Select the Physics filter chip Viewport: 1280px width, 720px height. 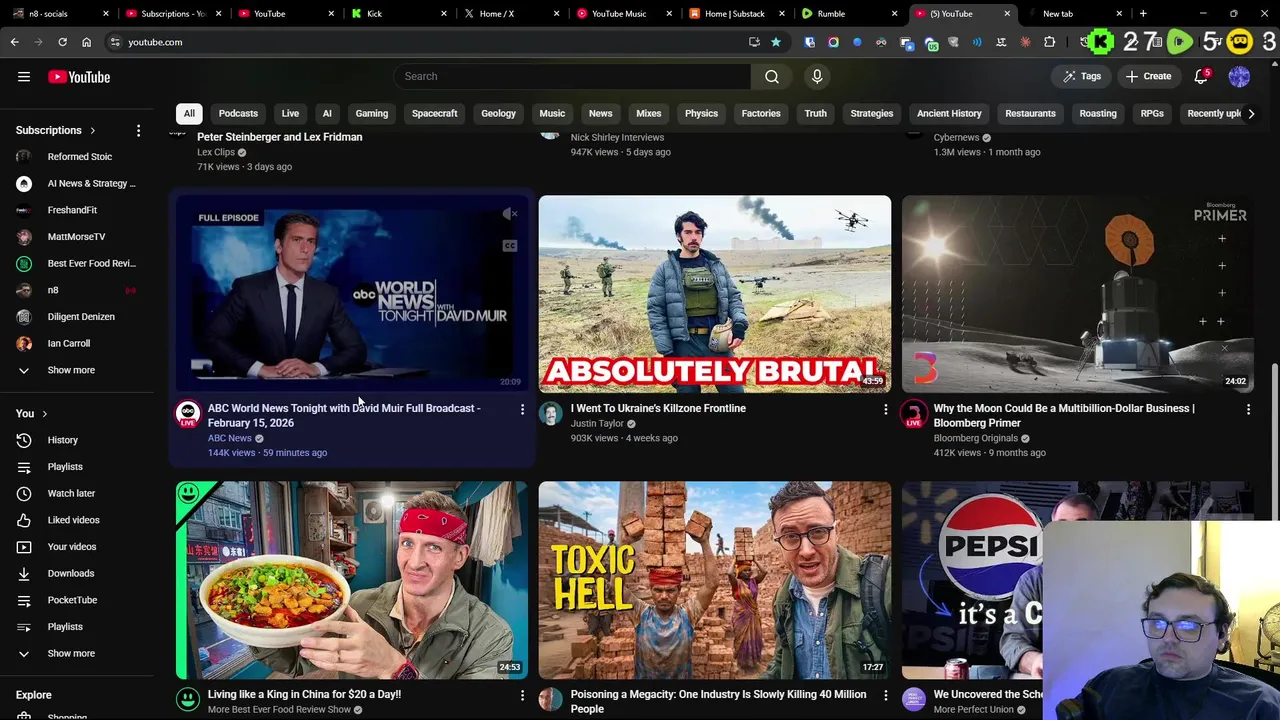point(701,114)
